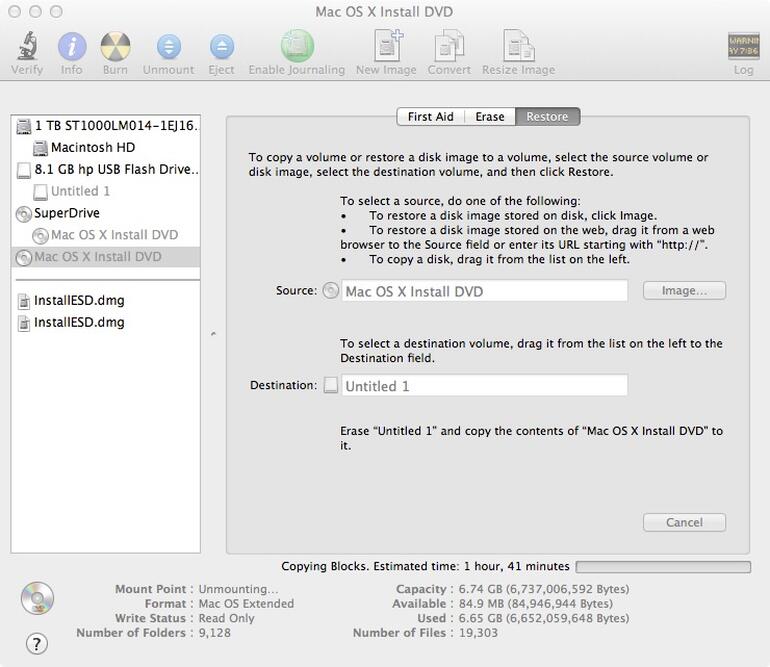Click the Copying Blocks progress bar

pos(663,567)
